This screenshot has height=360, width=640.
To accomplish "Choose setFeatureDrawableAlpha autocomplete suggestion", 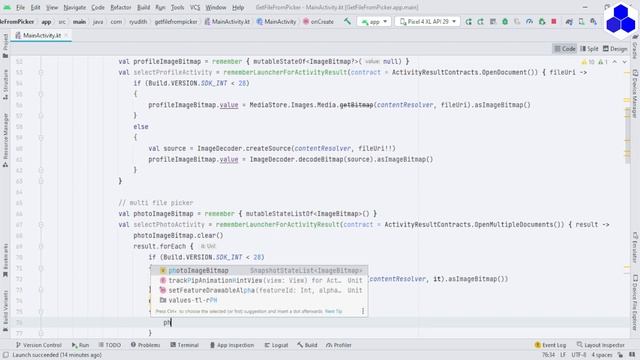I will [259, 290].
